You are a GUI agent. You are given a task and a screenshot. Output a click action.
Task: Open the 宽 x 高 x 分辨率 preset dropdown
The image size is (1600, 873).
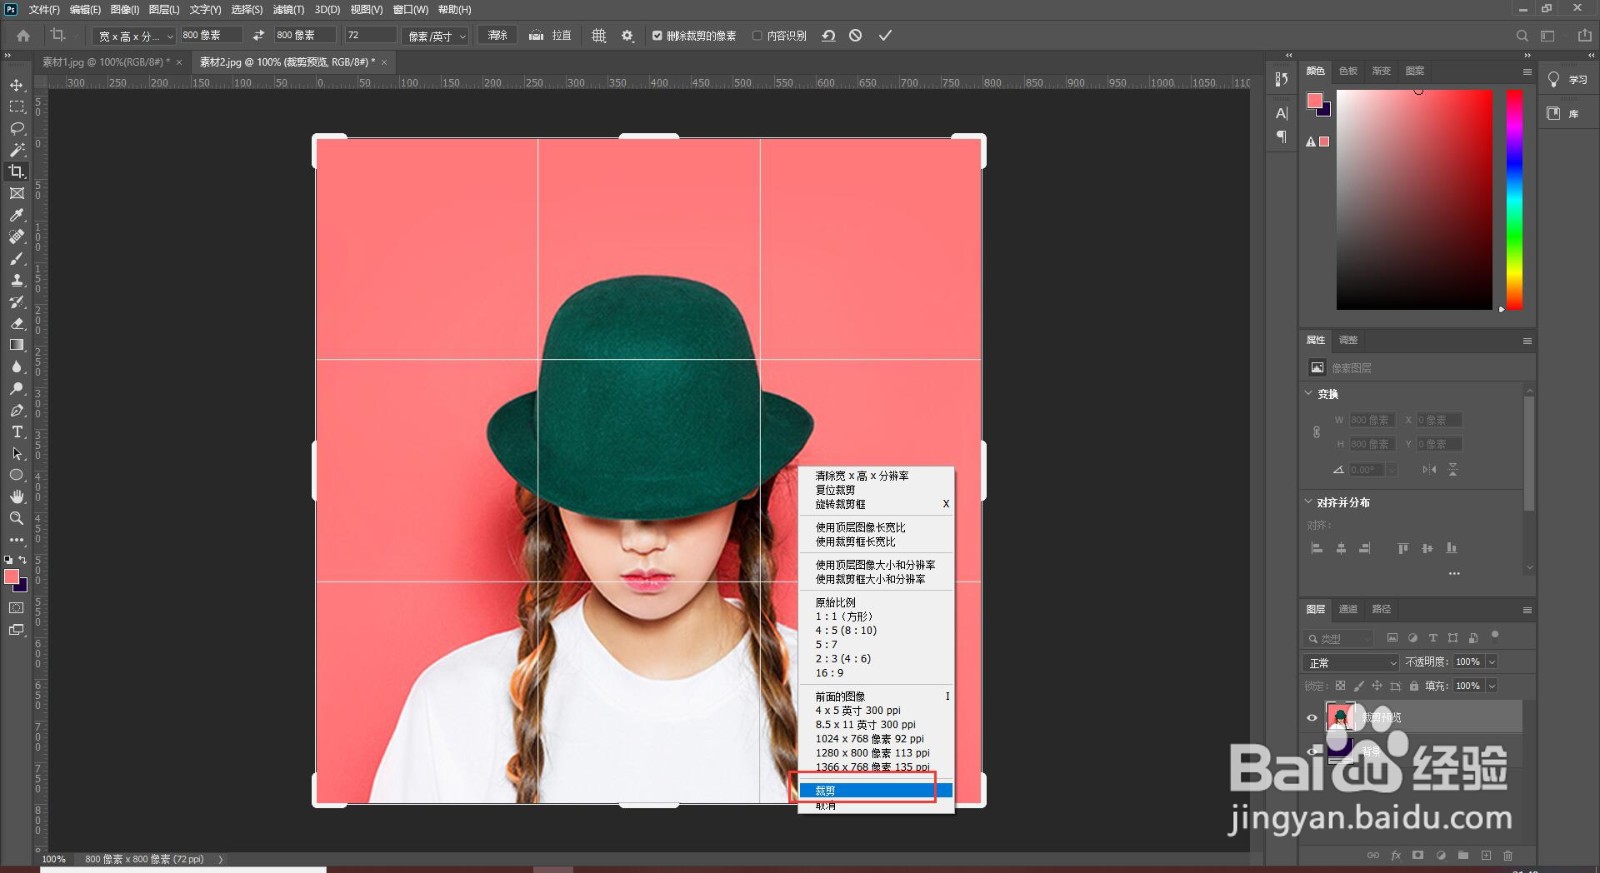[135, 36]
